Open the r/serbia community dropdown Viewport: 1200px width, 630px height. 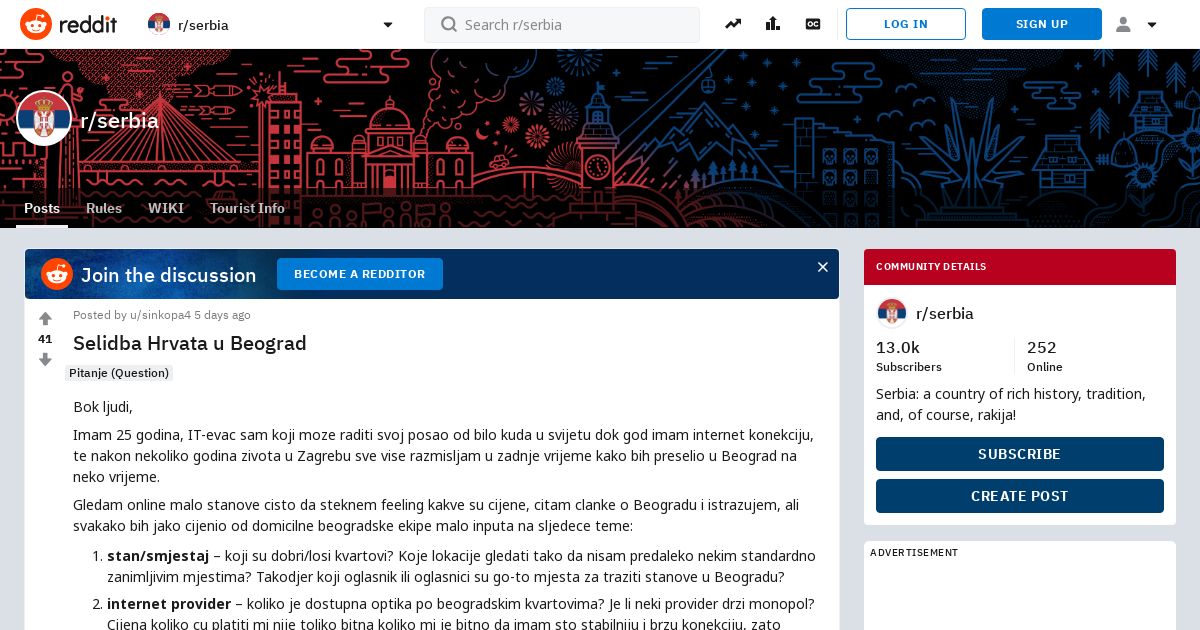(271, 25)
